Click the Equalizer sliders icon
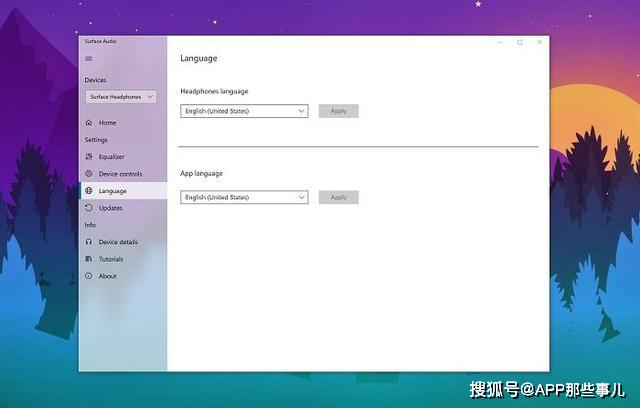The height and width of the screenshot is (408, 640). click(89, 157)
